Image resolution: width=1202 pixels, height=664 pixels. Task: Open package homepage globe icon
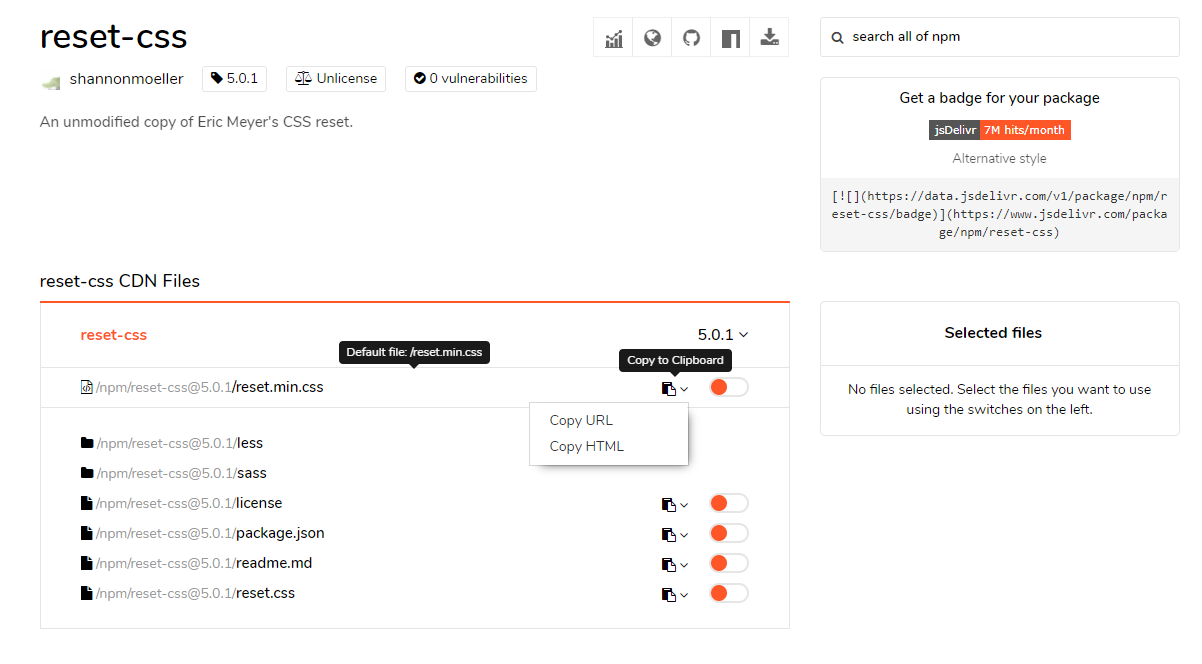[x=652, y=38]
